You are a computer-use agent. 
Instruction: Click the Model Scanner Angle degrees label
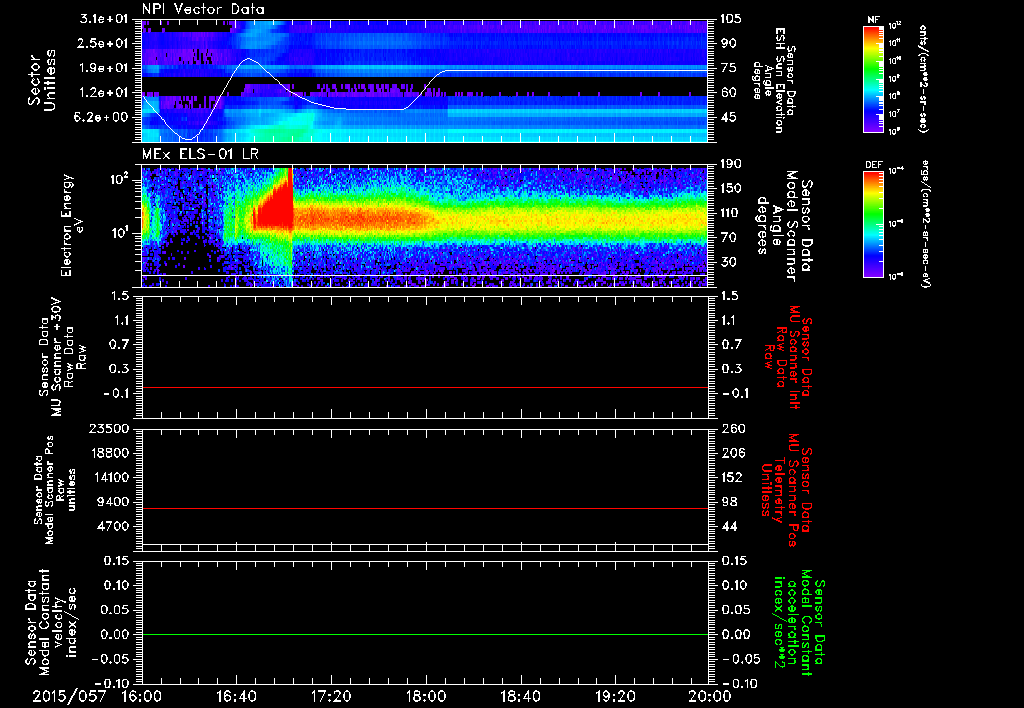(784, 226)
